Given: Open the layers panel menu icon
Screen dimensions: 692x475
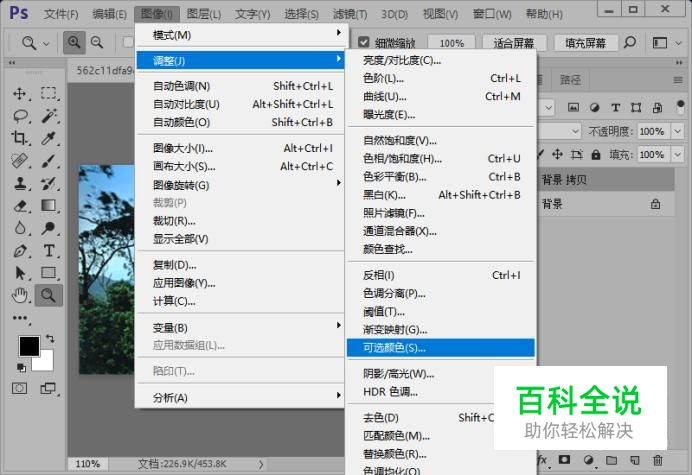Looking at the screenshot, I should click(678, 80).
